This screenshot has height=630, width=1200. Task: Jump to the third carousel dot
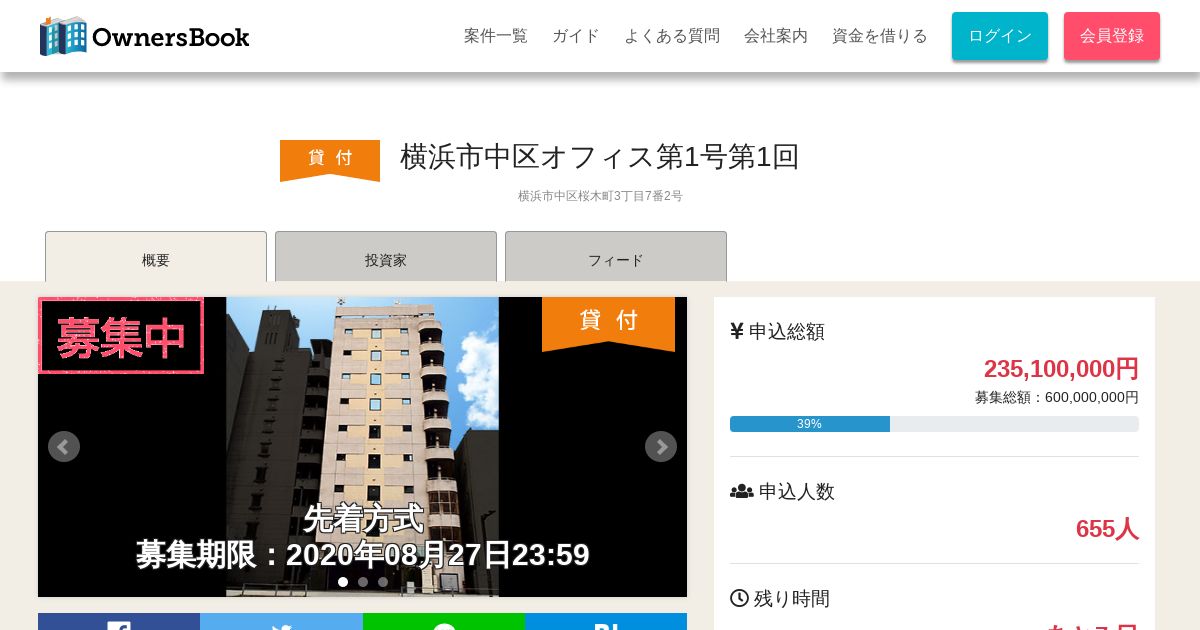[383, 582]
